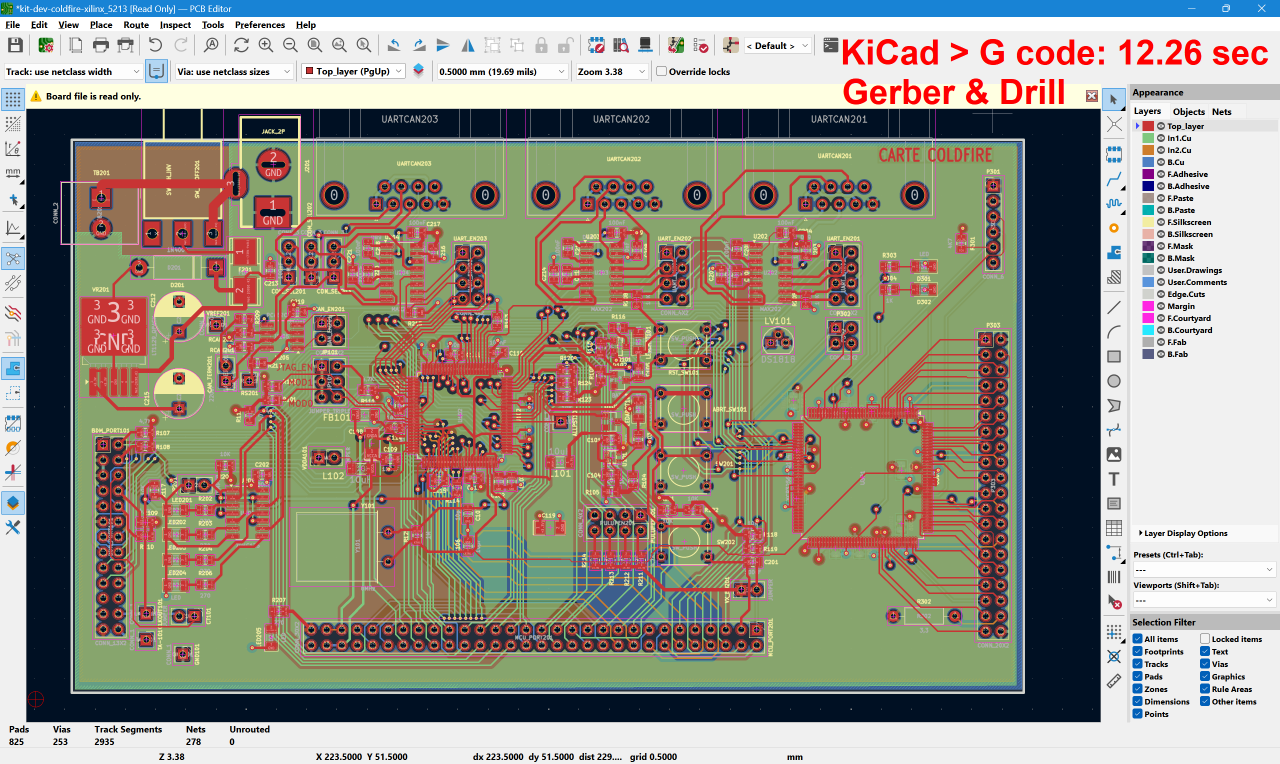Click the Save icon in top toolbar
1280x764 pixels.
click(x=15, y=45)
